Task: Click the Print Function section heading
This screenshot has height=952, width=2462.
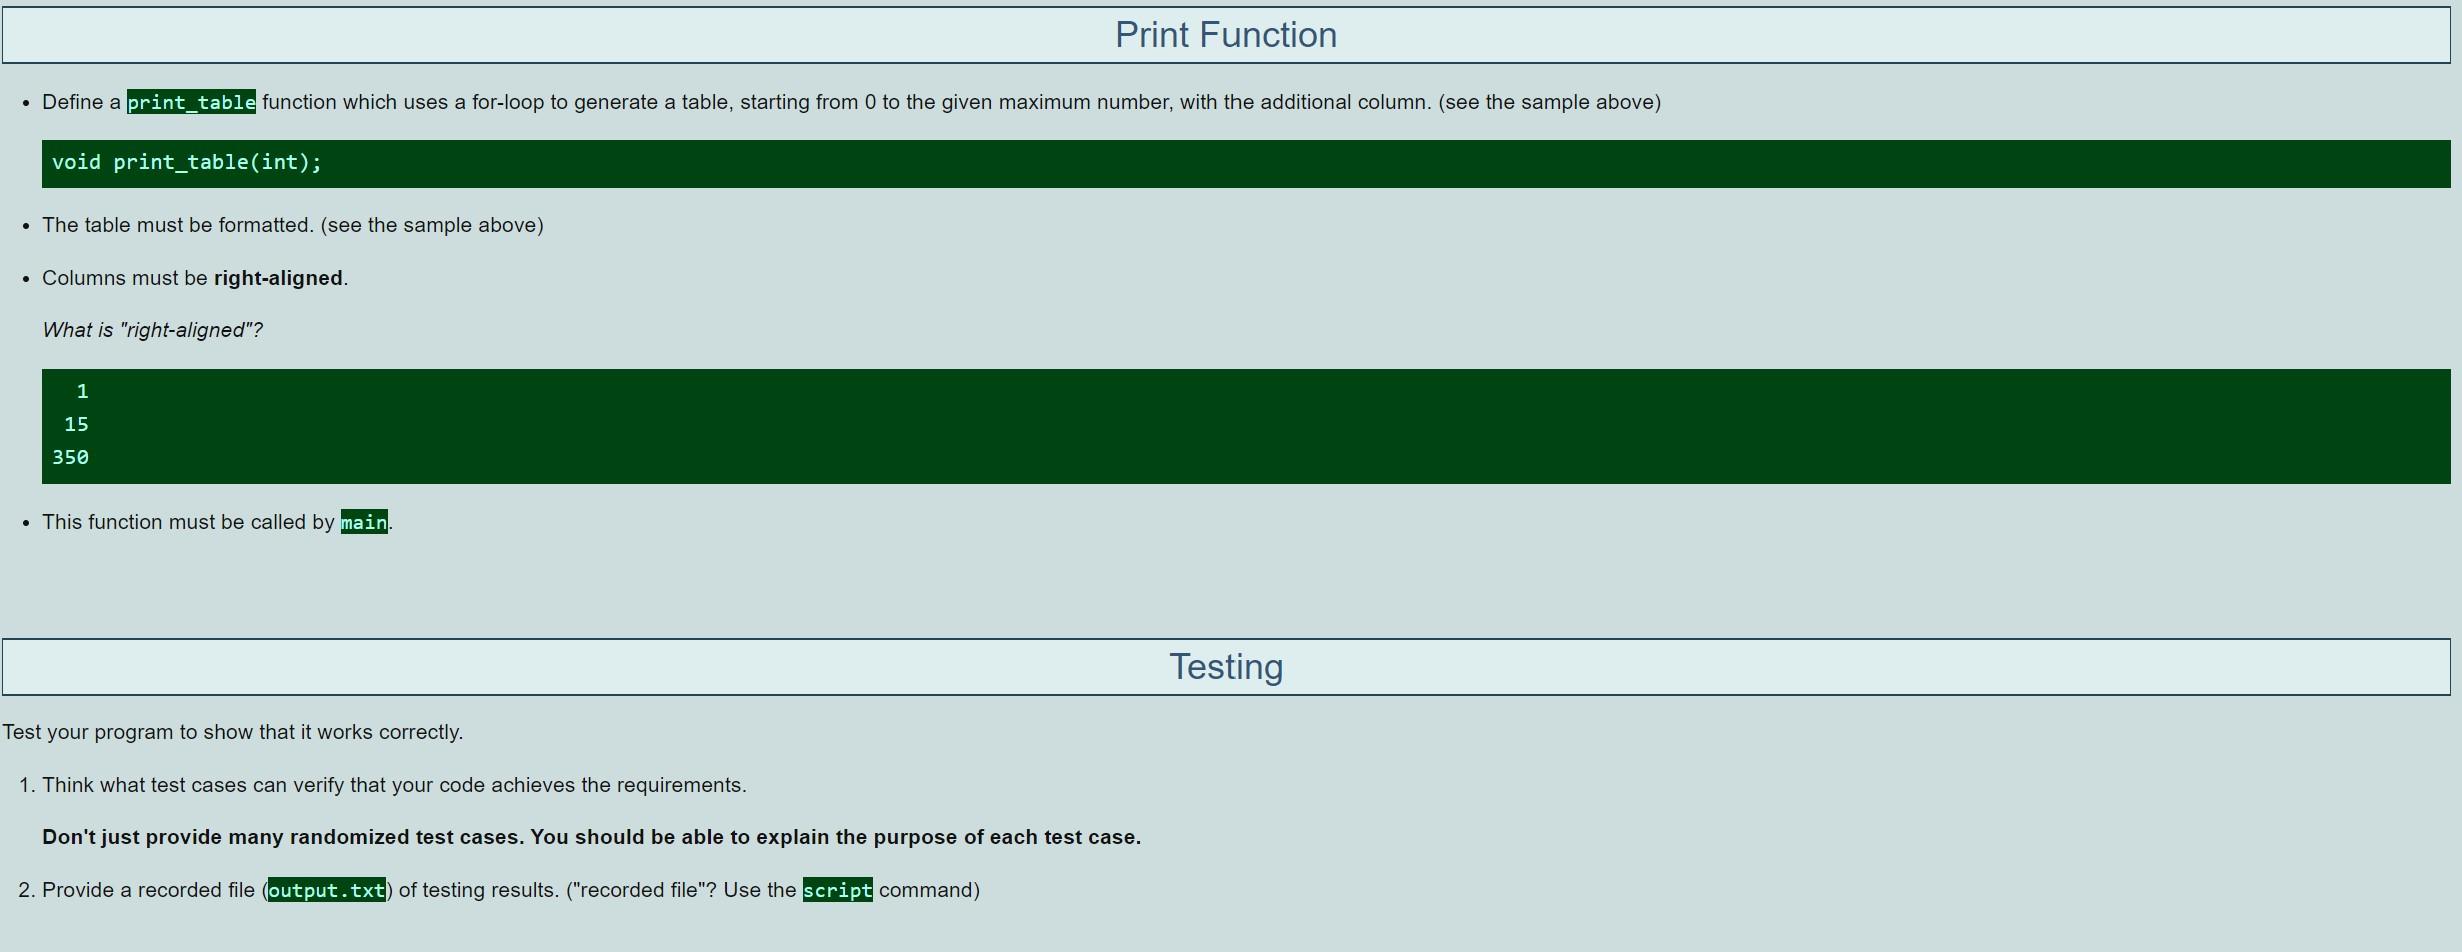Action: (x=1226, y=35)
